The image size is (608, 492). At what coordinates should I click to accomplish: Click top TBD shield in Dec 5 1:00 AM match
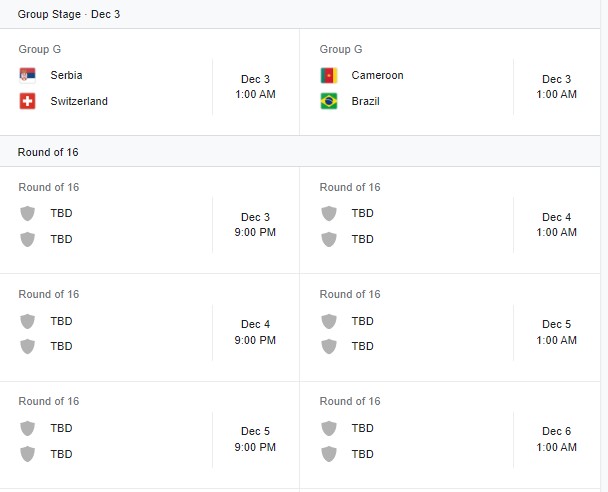(x=328, y=321)
